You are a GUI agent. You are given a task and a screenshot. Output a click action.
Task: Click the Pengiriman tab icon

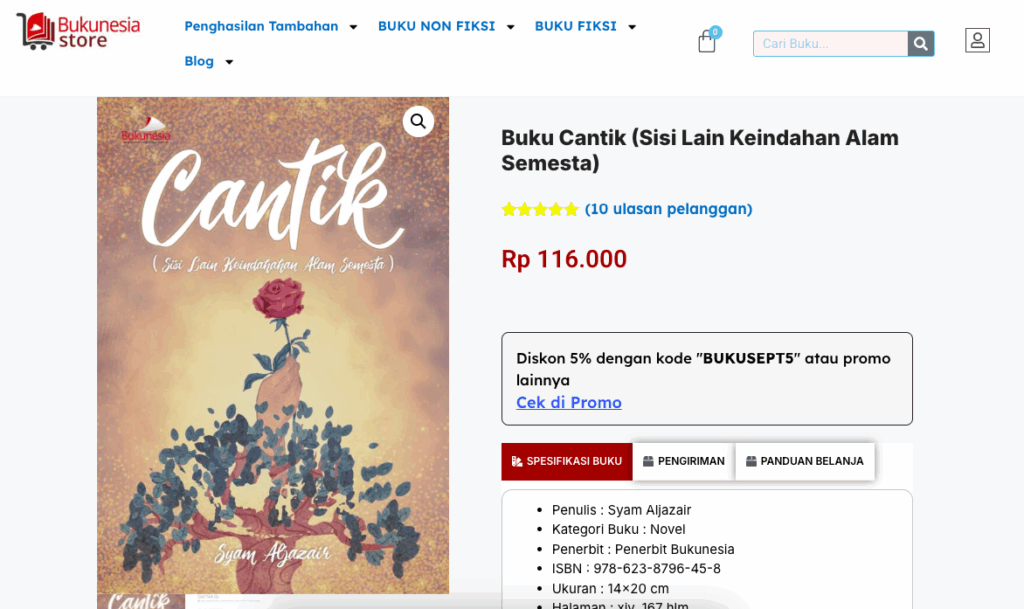pos(648,461)
